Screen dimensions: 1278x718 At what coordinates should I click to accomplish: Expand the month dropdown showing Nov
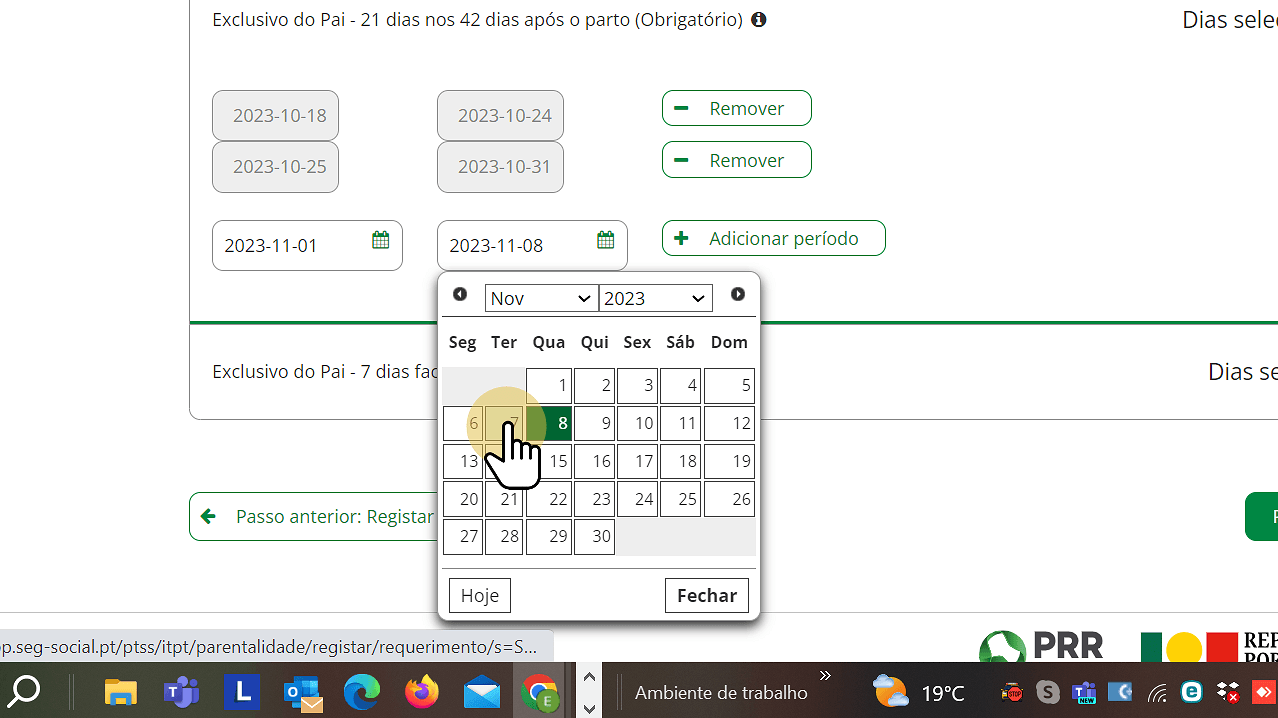point(541,298)
